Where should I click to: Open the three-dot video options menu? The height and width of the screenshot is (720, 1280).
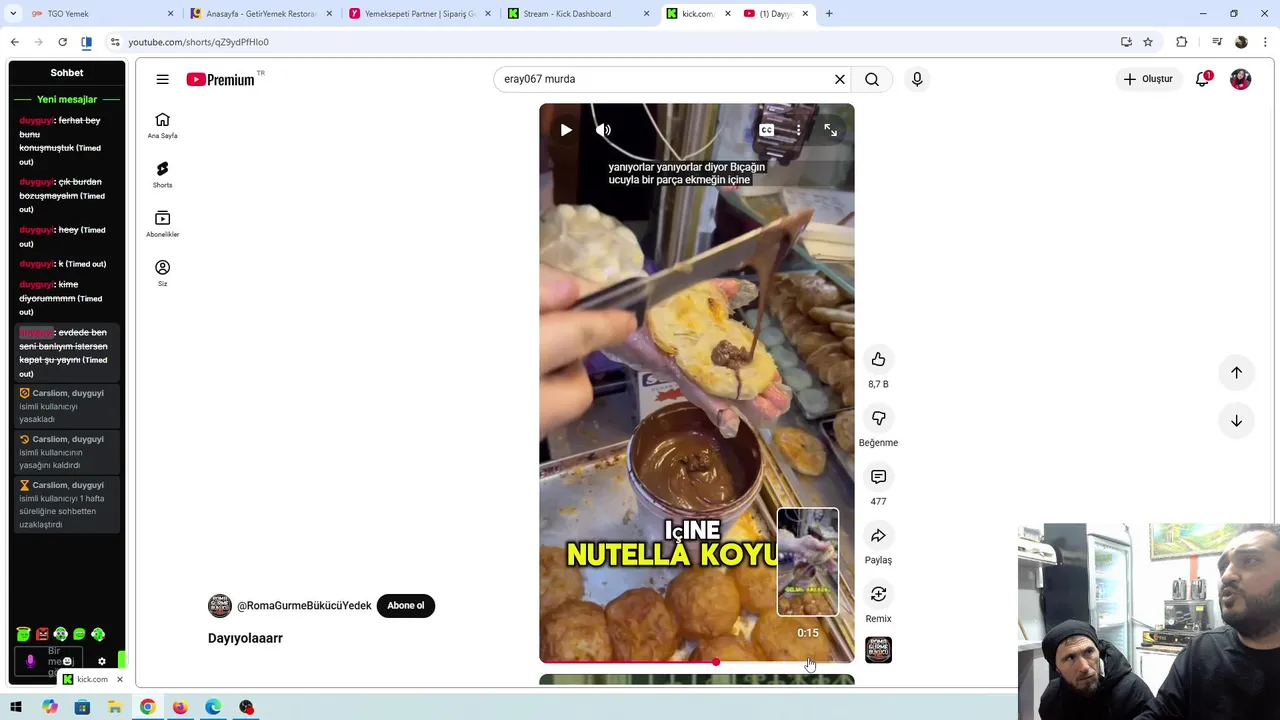798,130
